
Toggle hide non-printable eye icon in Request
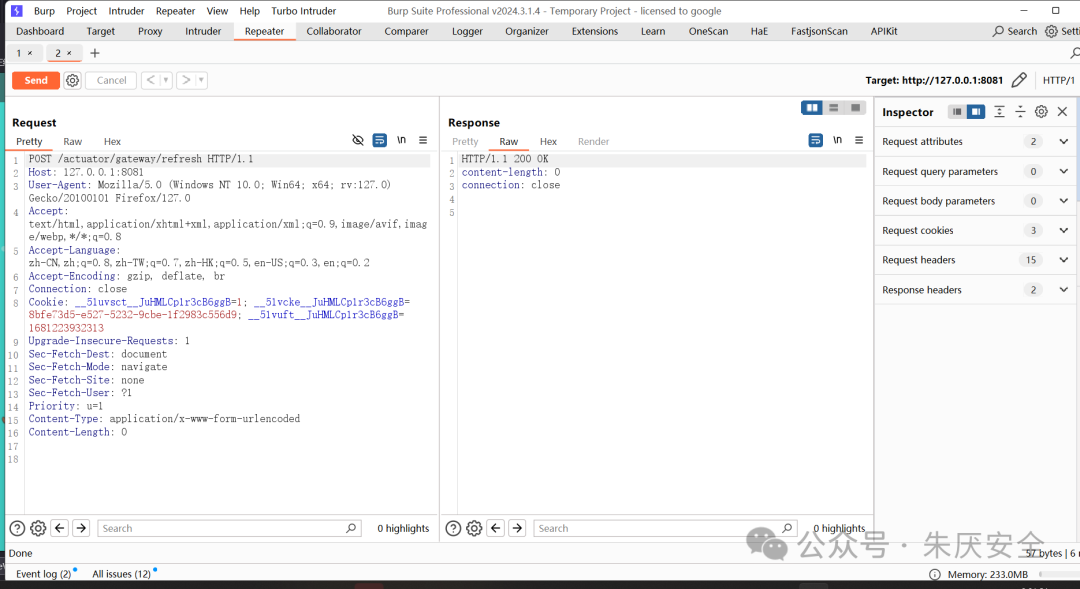357,140
